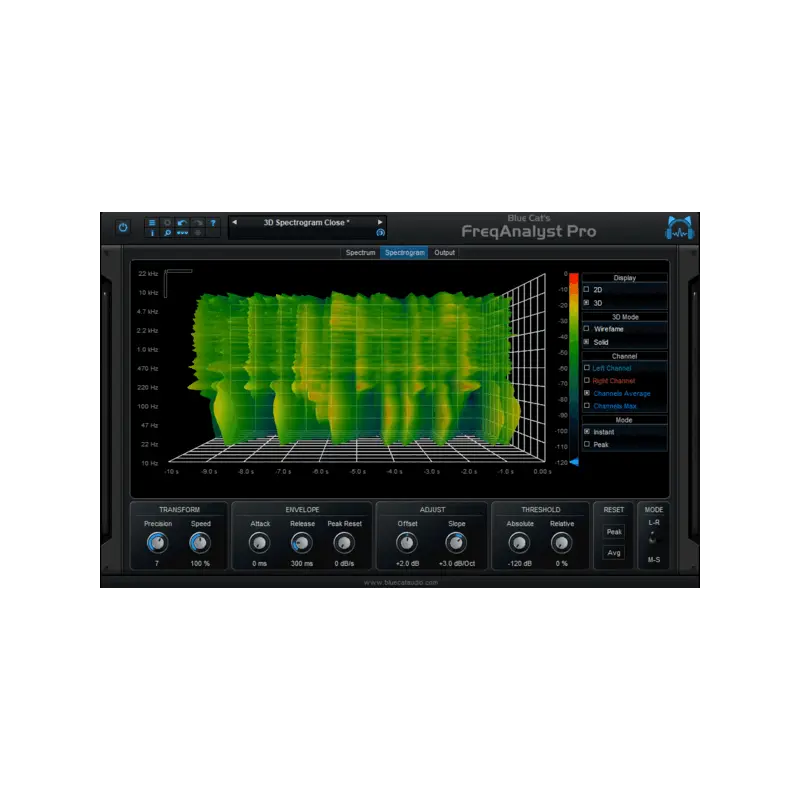Select the Spectrogram tab
800x800 pixels.
click(x=405, y=253)
